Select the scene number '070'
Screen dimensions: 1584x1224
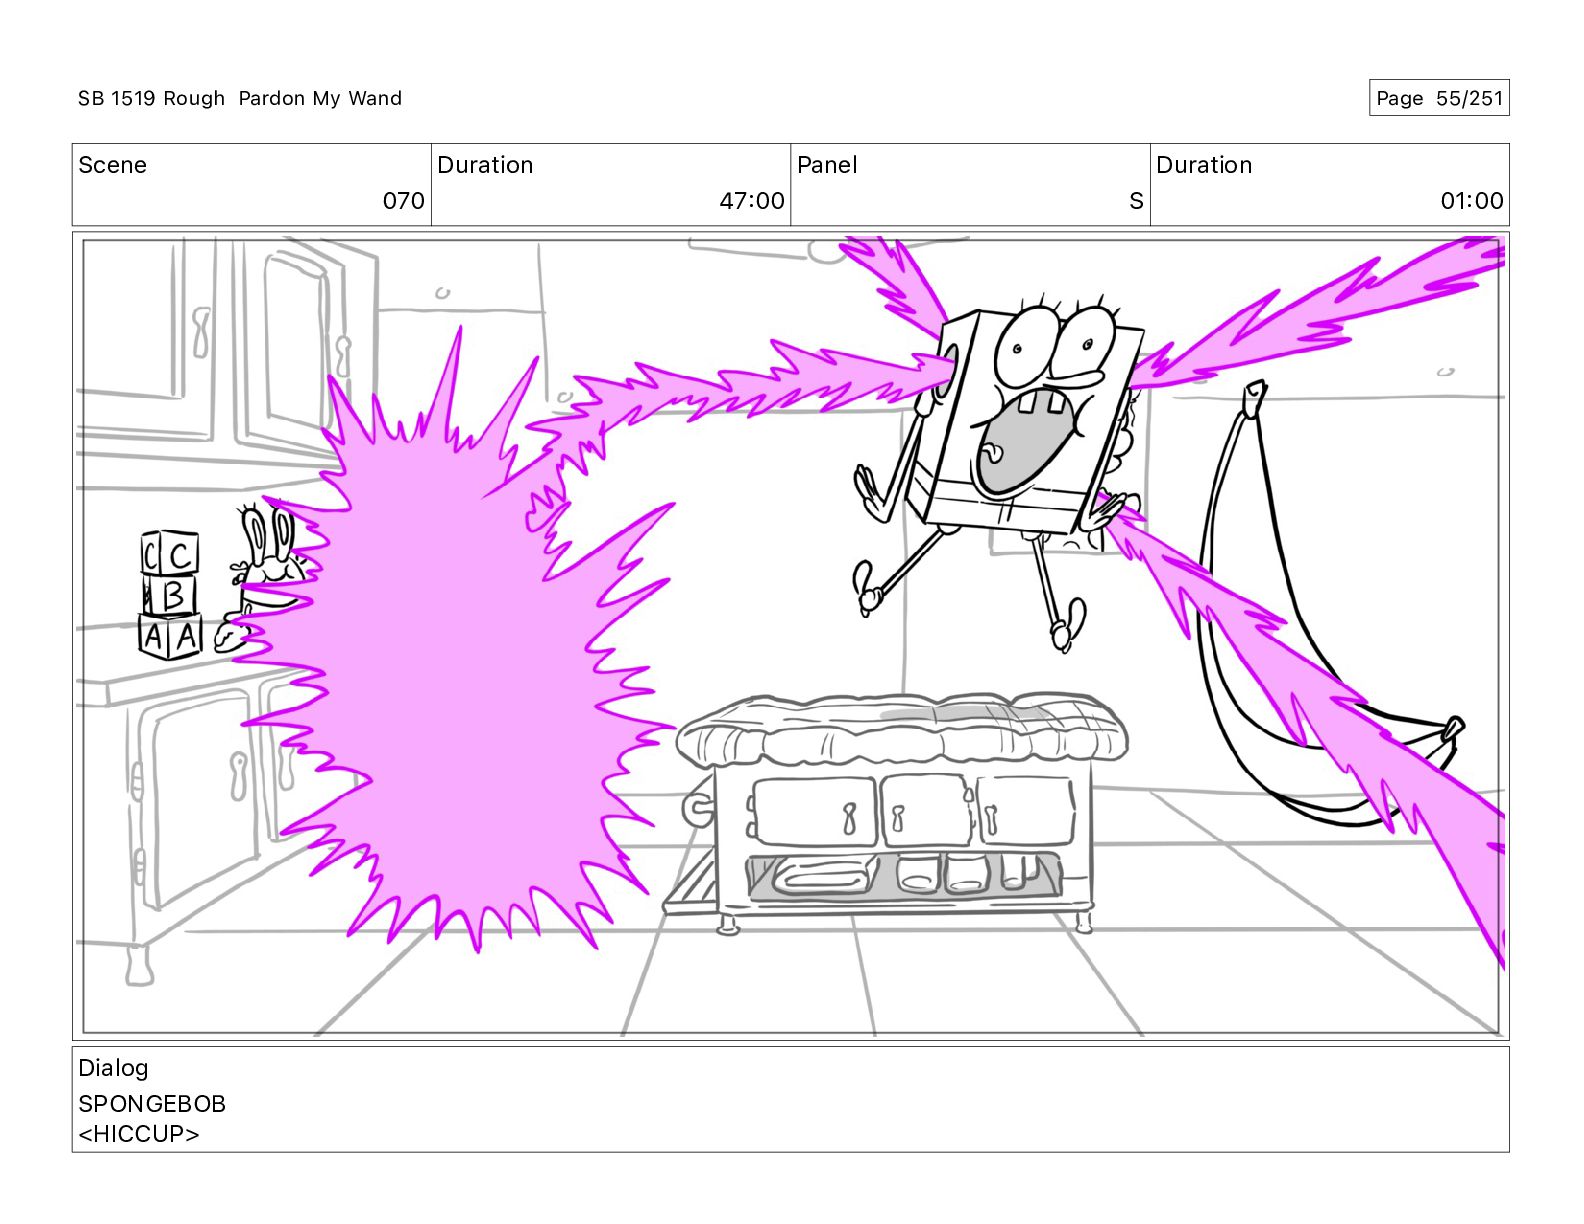click(404, 201)
